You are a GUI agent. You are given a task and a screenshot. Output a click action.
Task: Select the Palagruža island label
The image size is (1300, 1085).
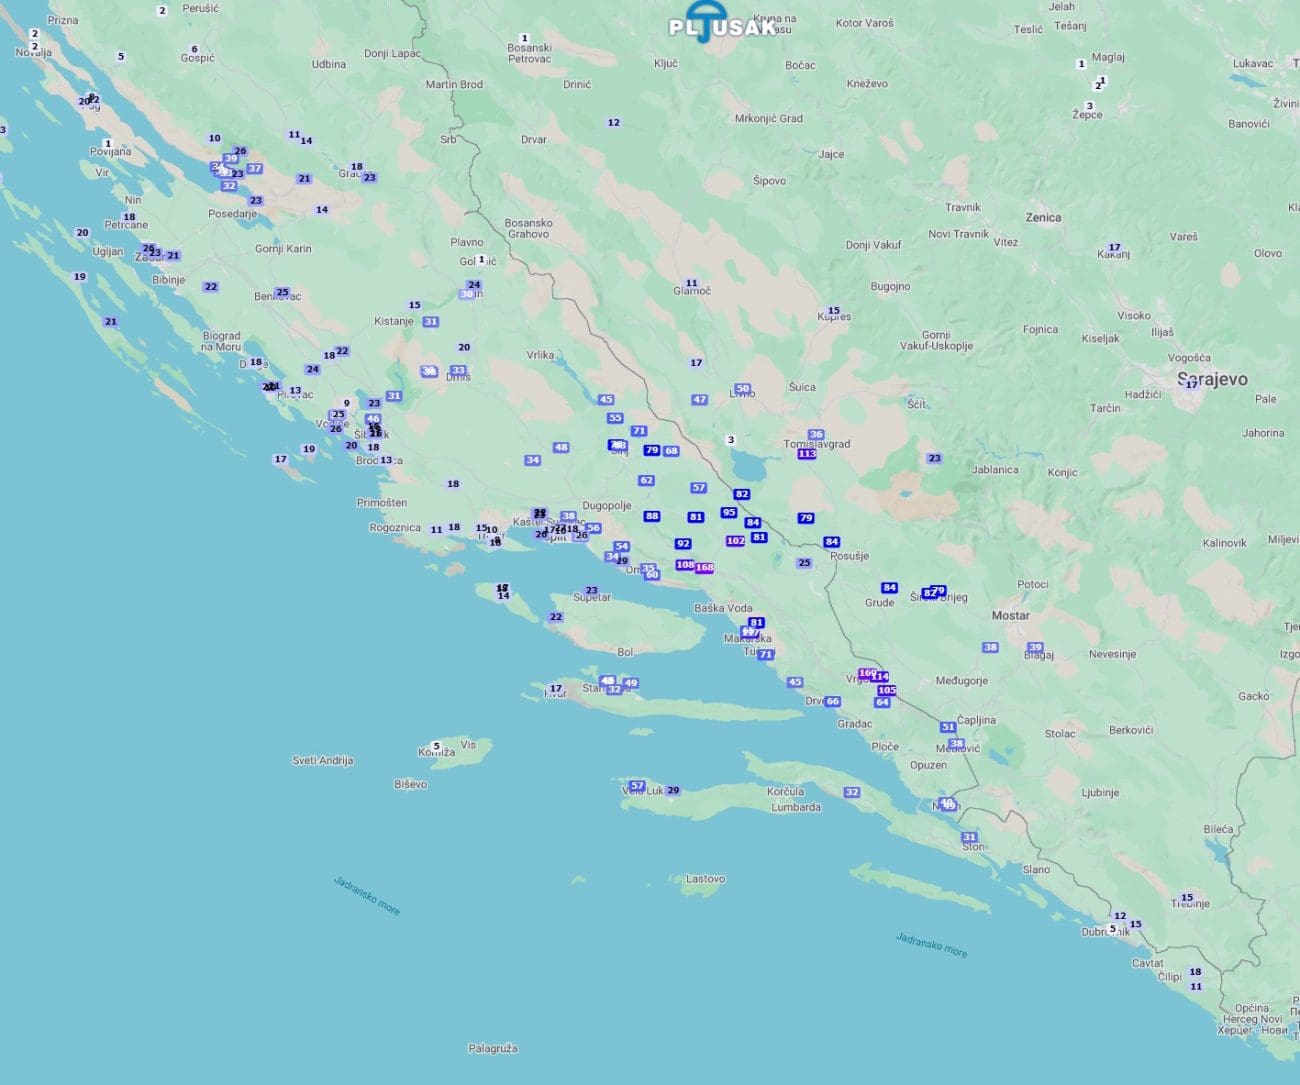tap(493, 1049)
